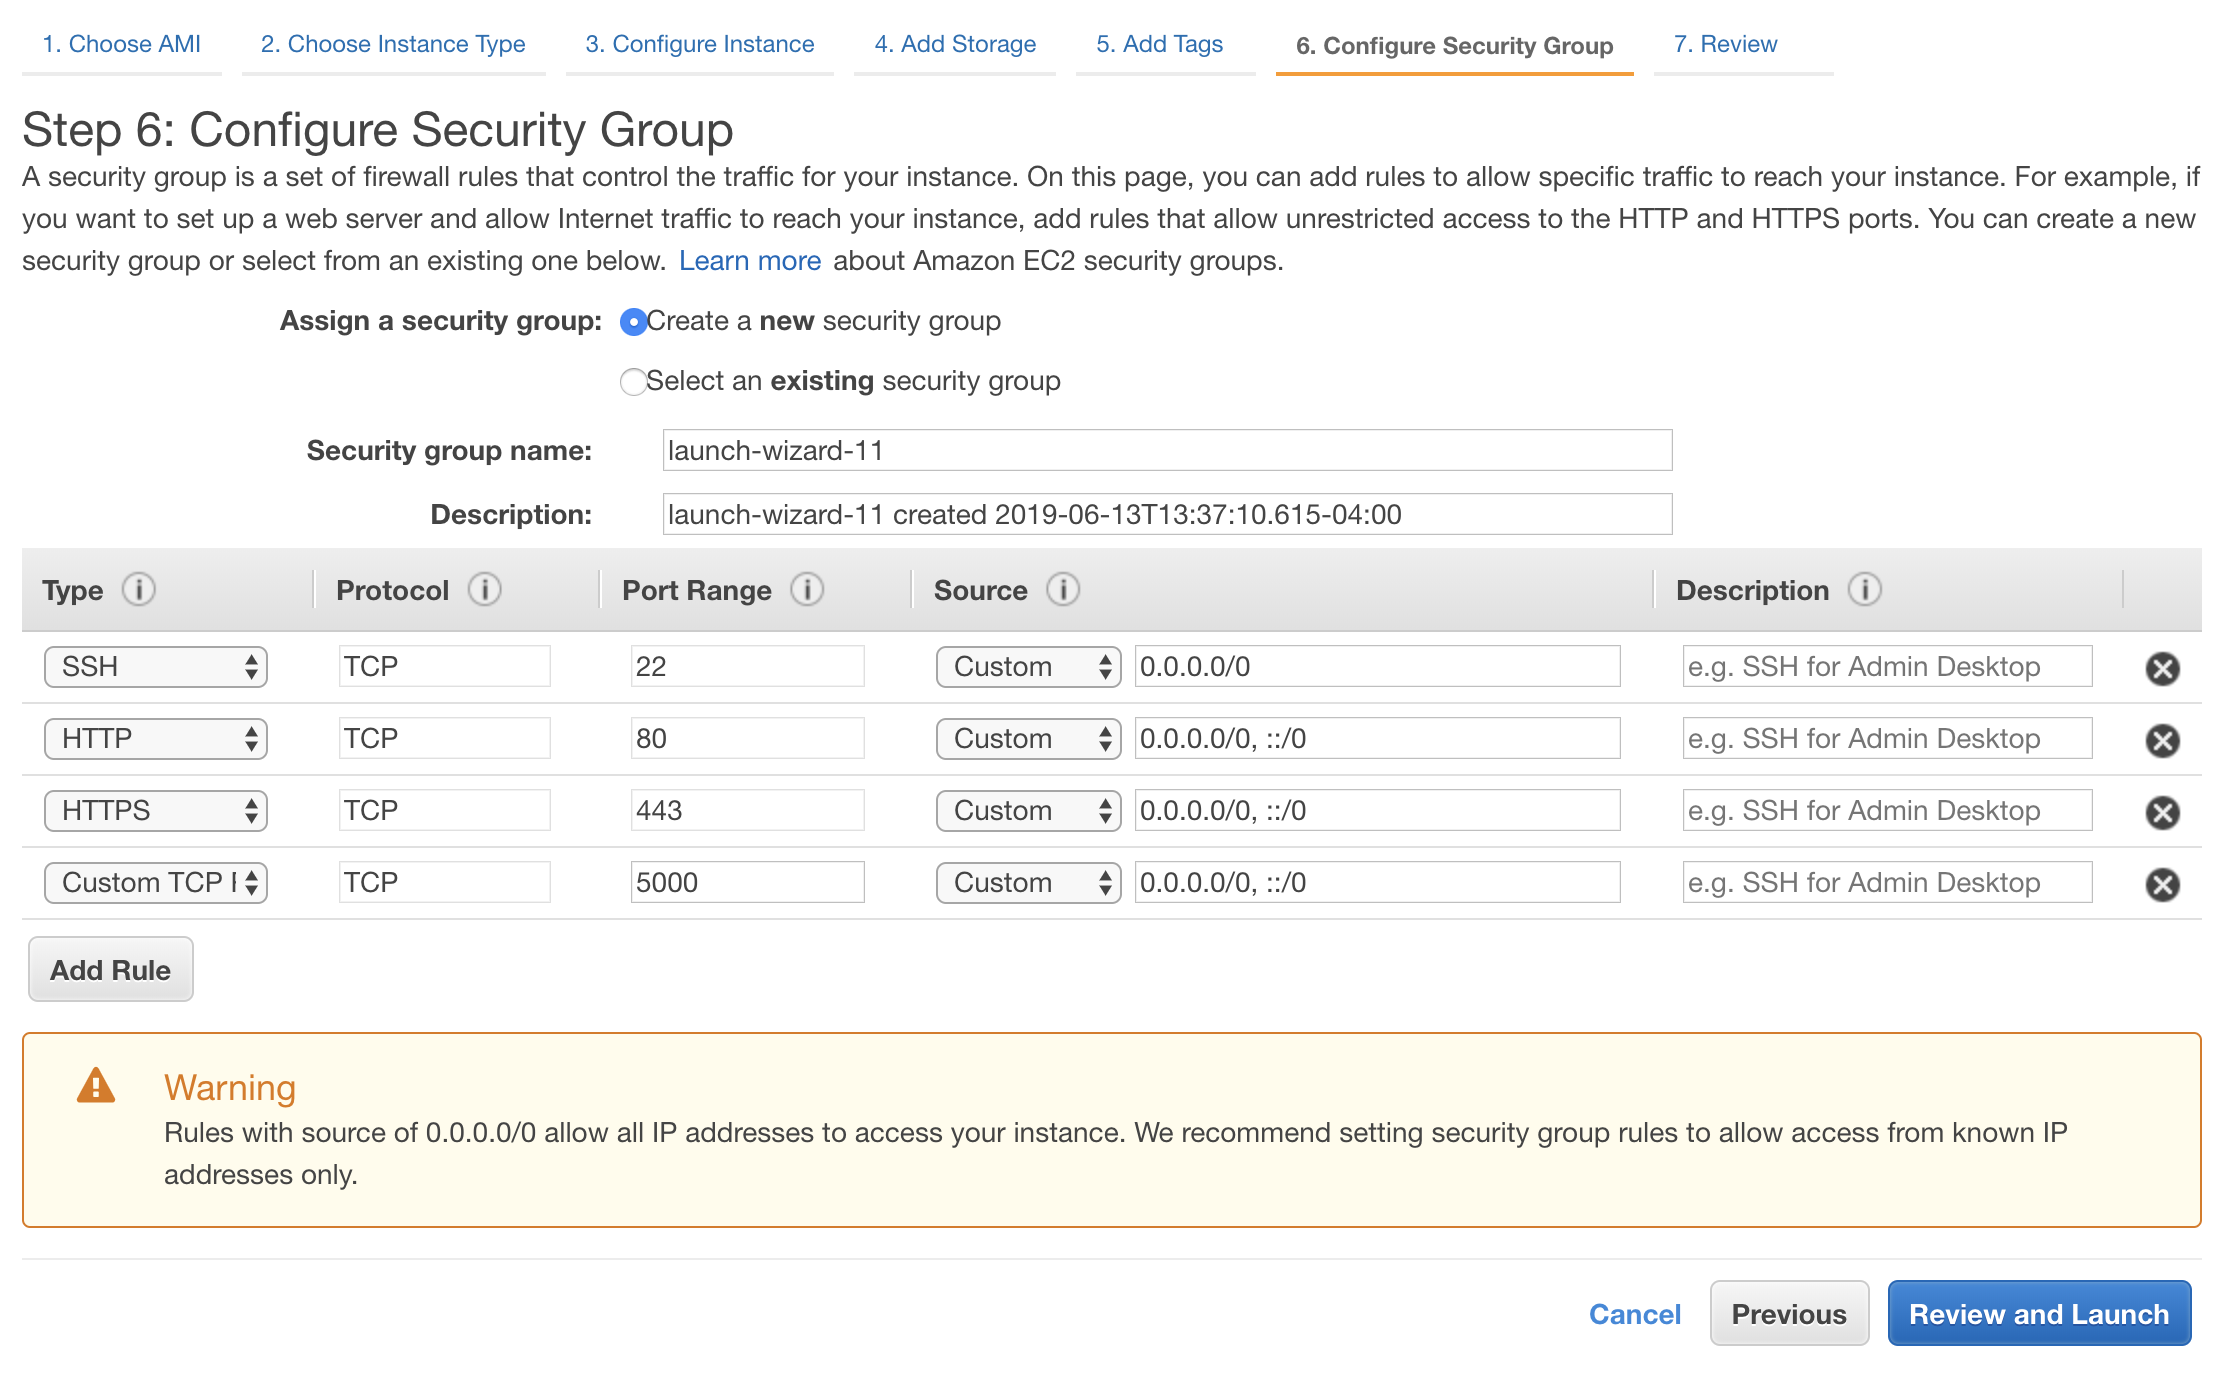Remove the HTTP port 80 rule
This screenshot has width=2222, height=1376.
(2163, 740)
